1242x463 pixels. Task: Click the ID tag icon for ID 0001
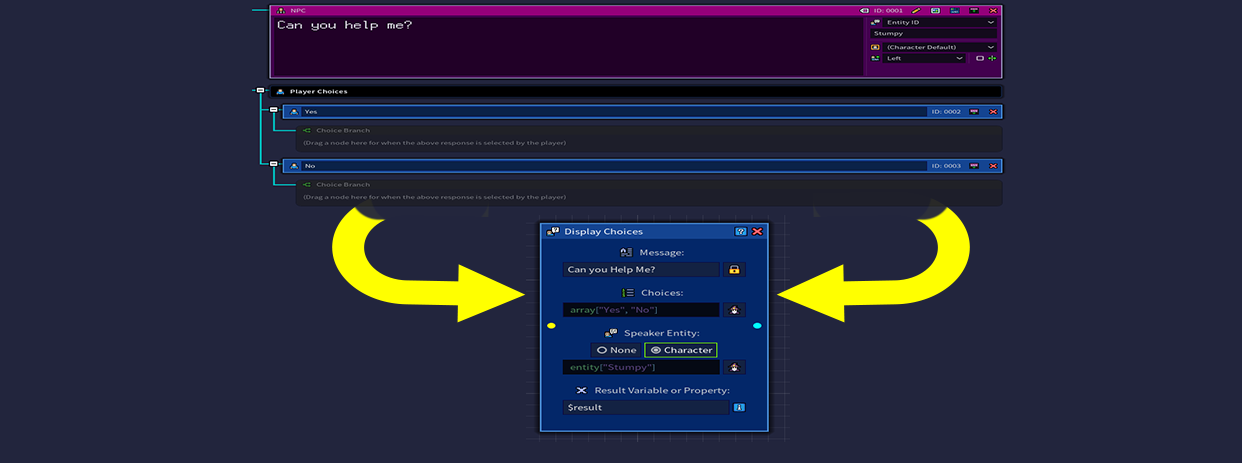click(x=865, y=10)
